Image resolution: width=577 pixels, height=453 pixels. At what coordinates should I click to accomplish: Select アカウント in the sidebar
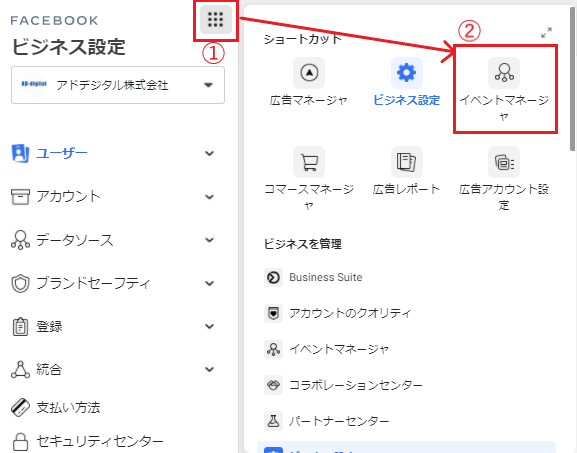click(68, 197)
